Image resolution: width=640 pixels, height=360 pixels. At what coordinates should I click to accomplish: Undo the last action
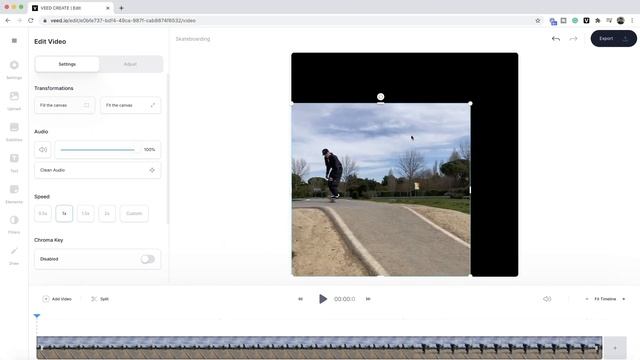pos(556,39)
